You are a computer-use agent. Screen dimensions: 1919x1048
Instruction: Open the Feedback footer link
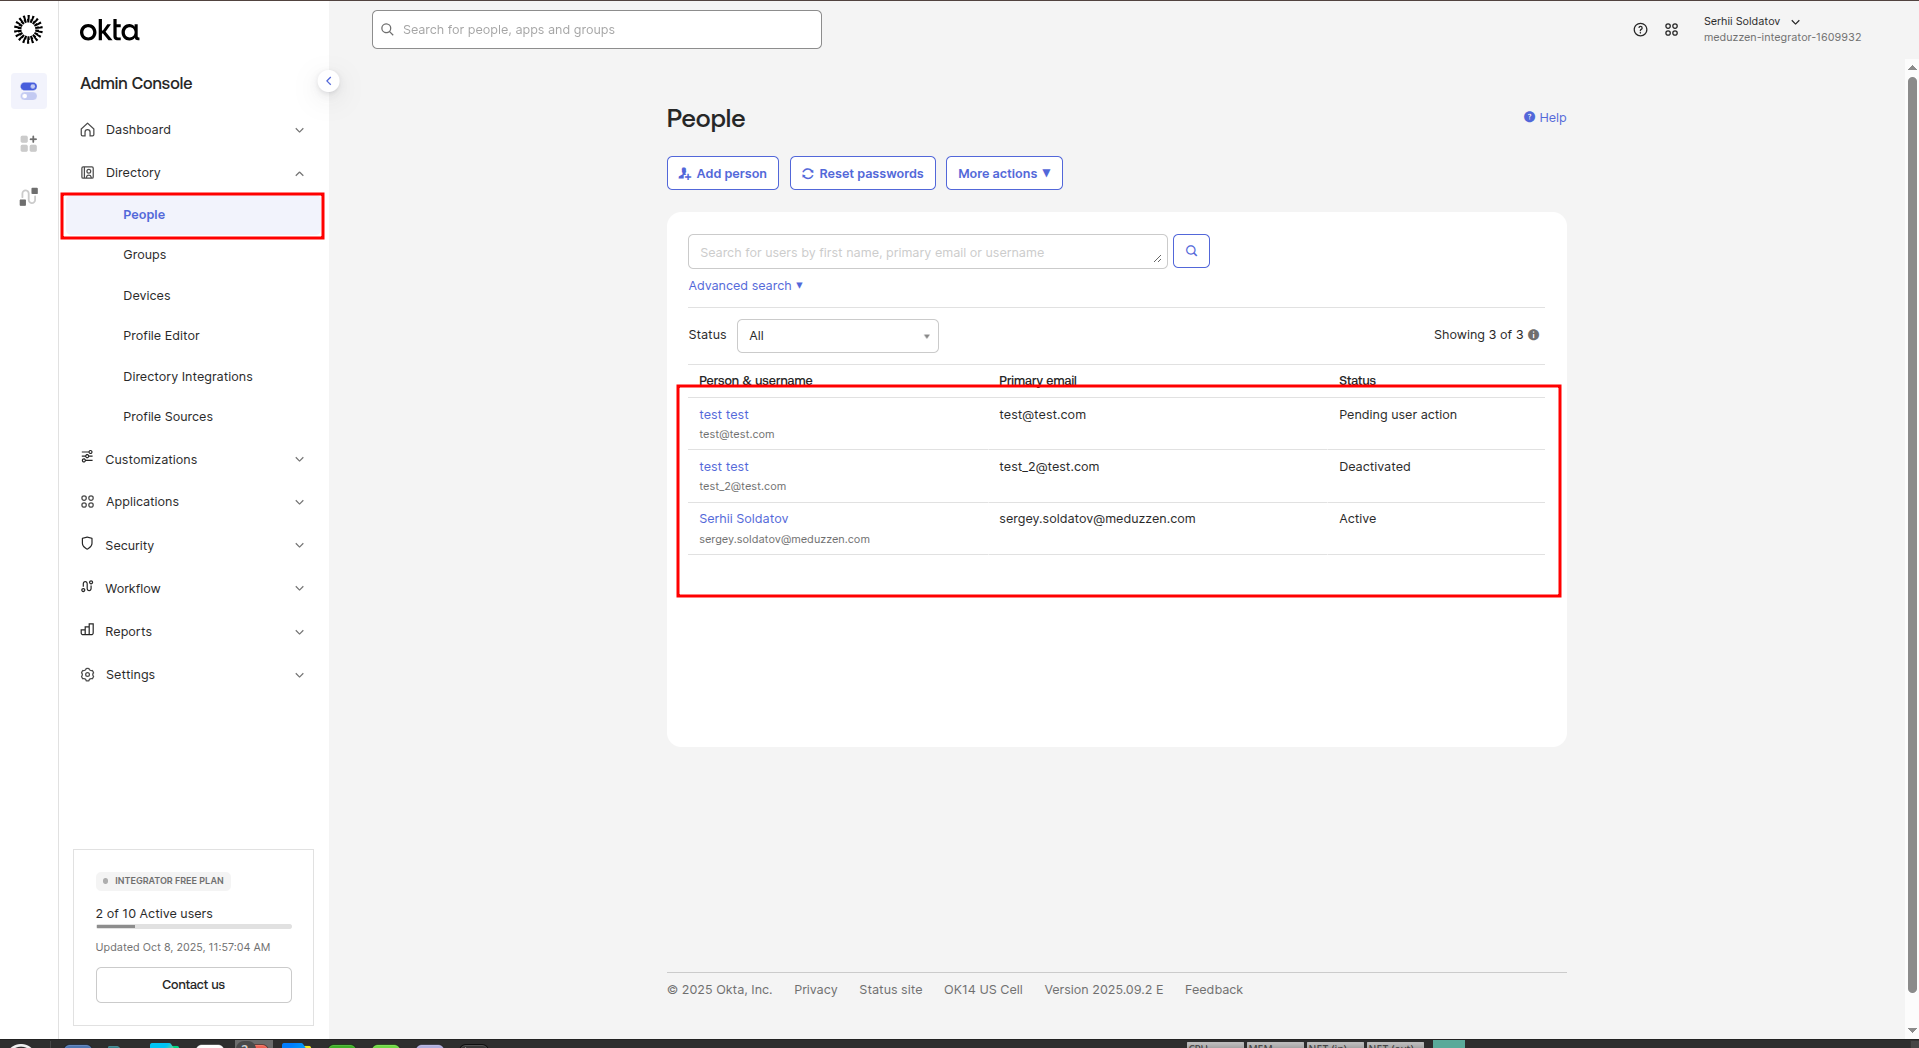(x=1214, y=990)
